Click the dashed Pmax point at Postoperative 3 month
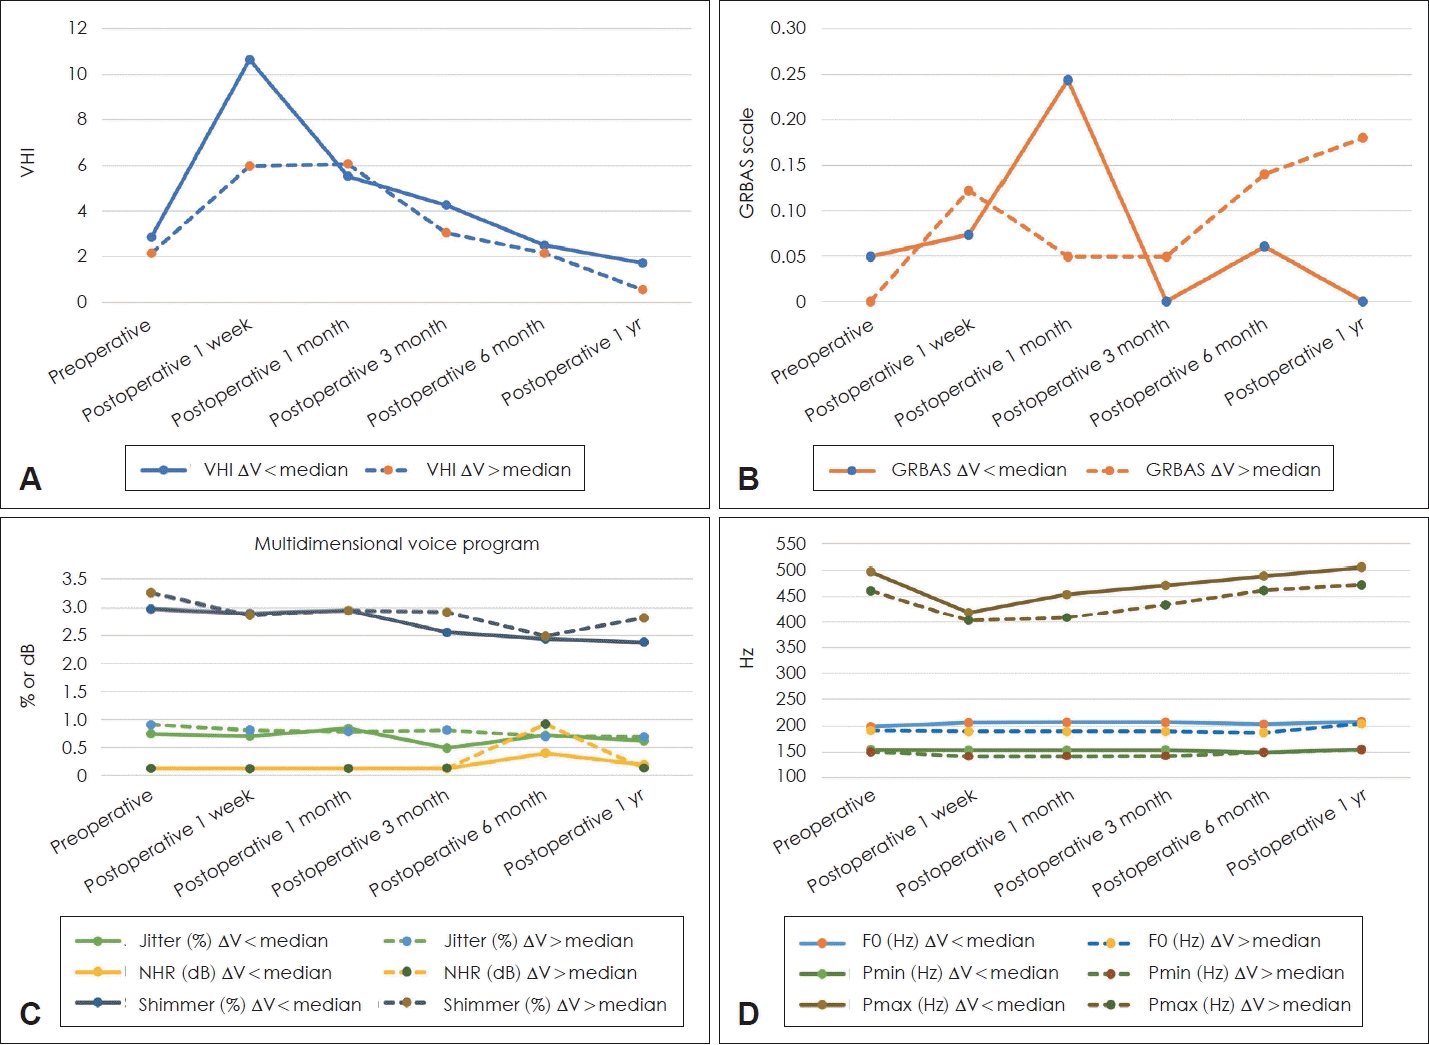Image resolution: width=1429 pixels, height=1045 pixels. [1165, 605]
